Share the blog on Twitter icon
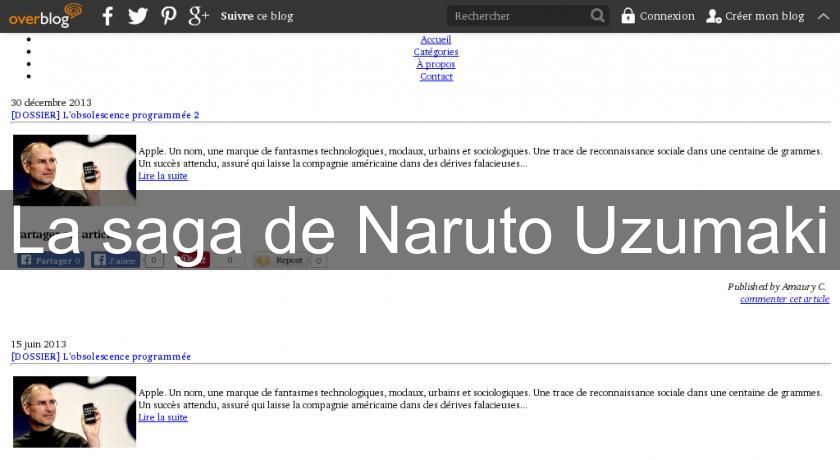Viewport: 840px width, 460px height. (x=138, y=16)
